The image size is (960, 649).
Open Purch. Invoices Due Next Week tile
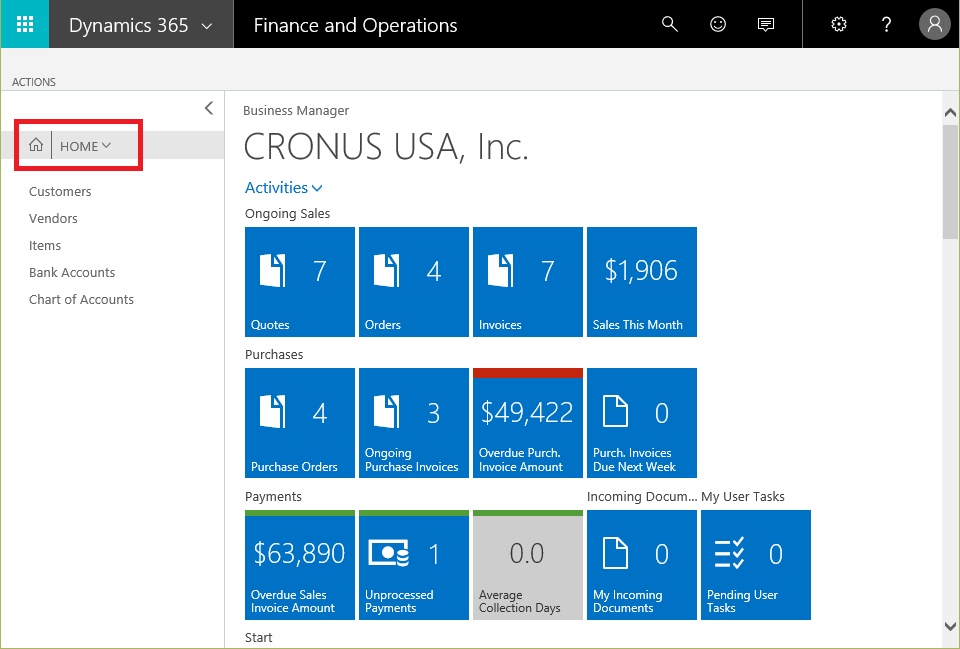coord(642,422)
